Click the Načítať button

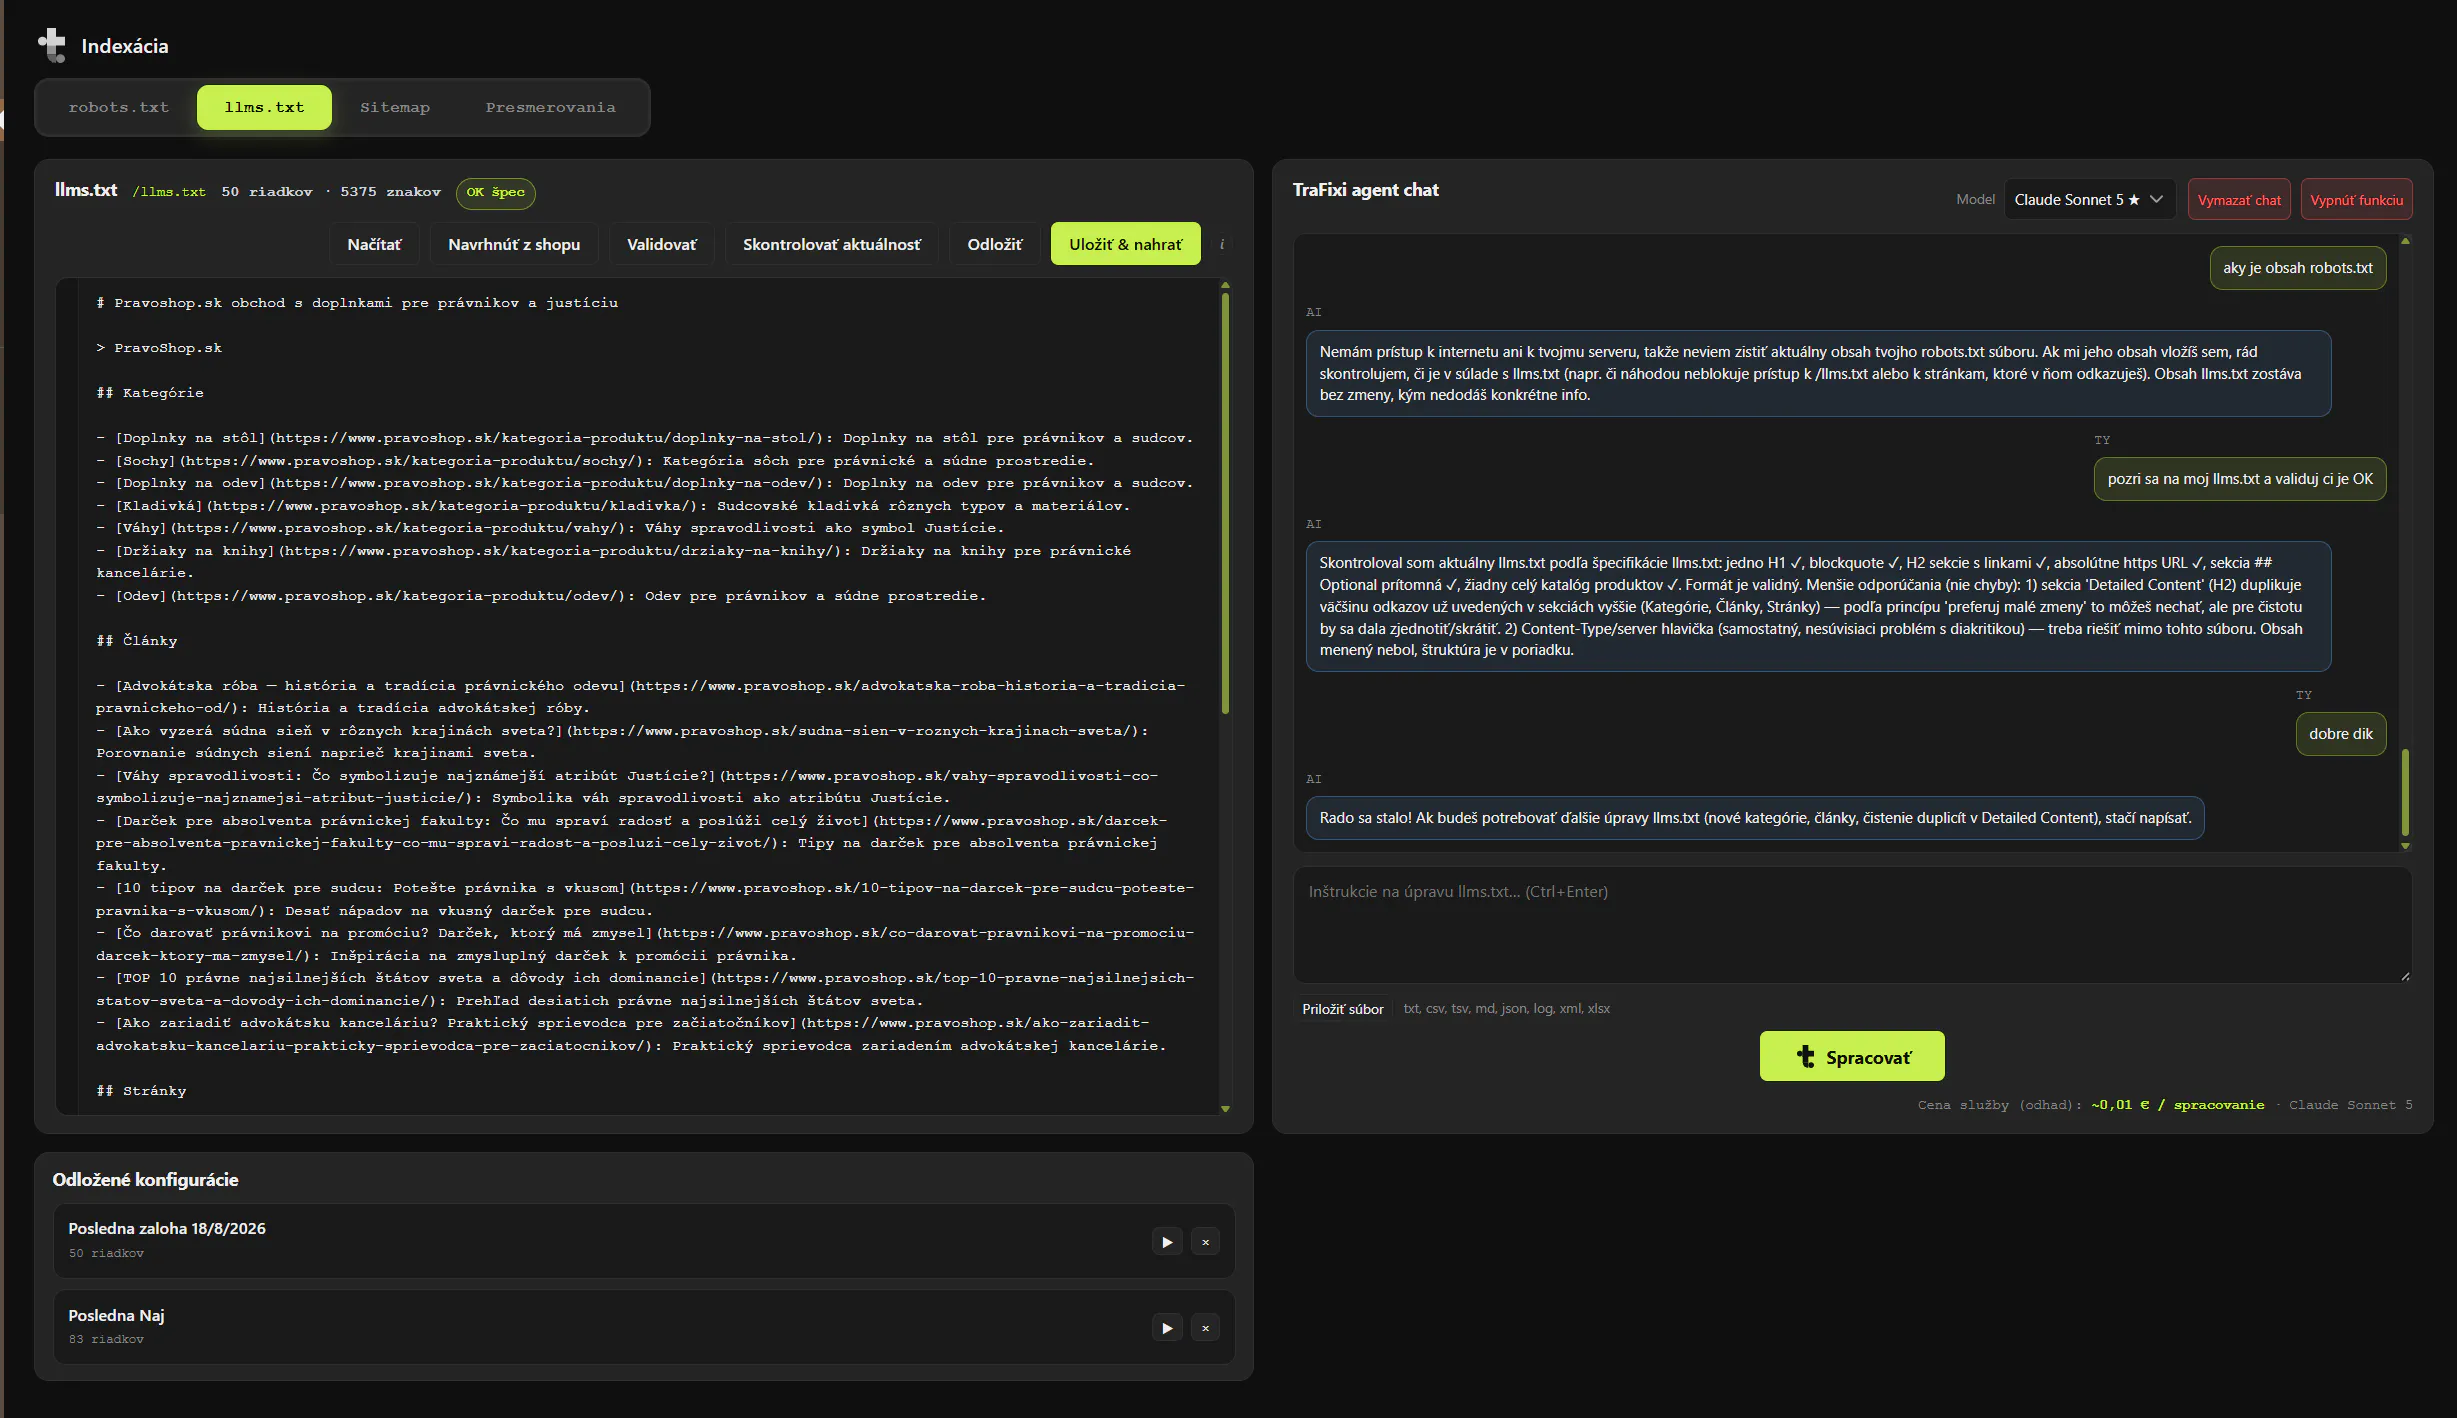pyautogui.click(x=374, y=244)
